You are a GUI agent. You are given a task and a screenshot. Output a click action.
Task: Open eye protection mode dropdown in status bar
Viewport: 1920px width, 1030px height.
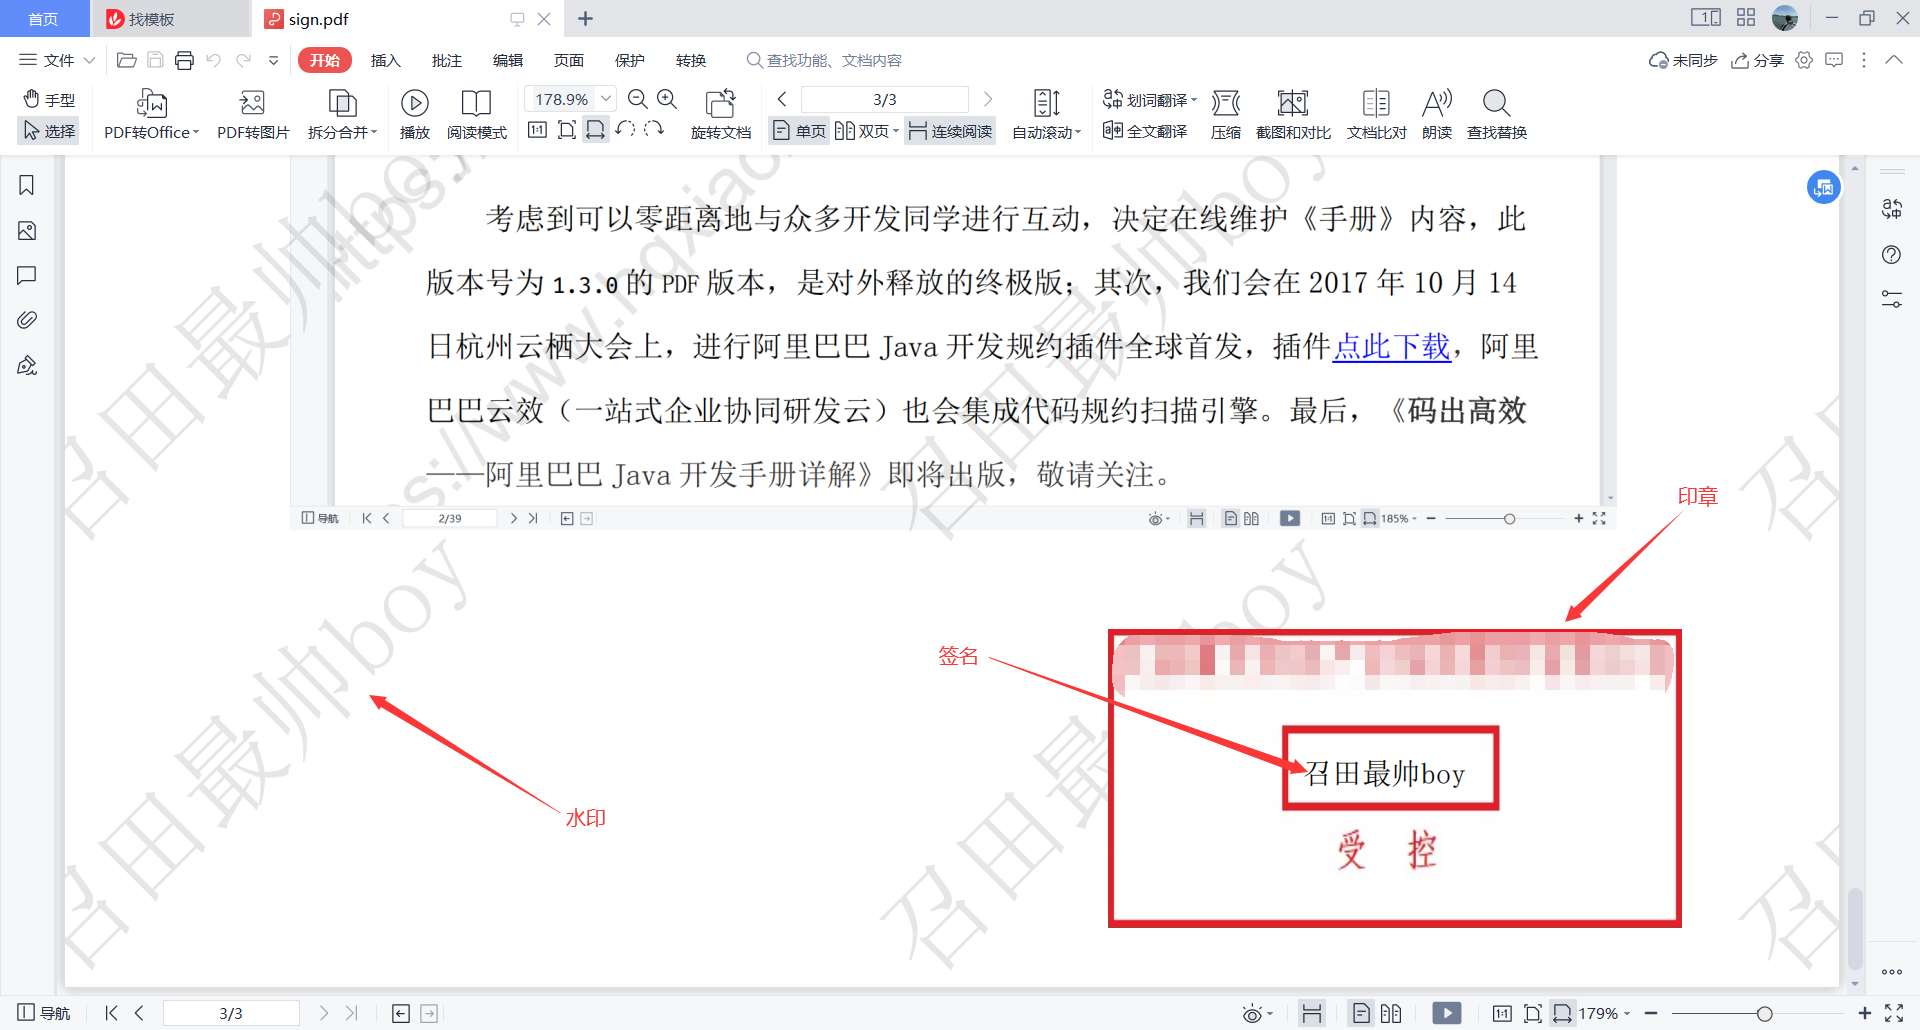pyautogui.click(x=1257, y=1013)
